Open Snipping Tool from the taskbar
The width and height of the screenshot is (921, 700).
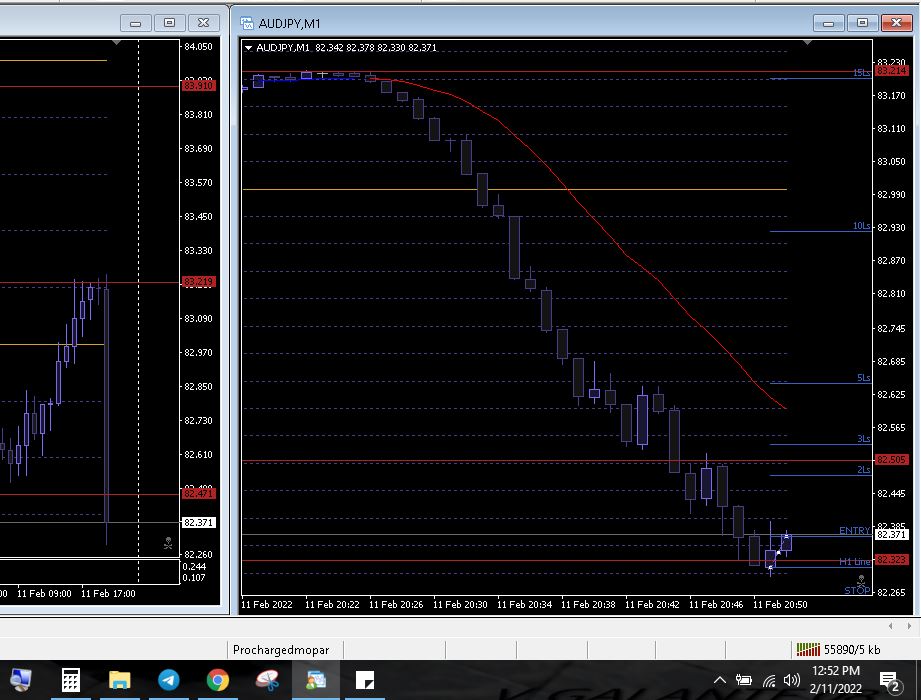tap(267, 680)
